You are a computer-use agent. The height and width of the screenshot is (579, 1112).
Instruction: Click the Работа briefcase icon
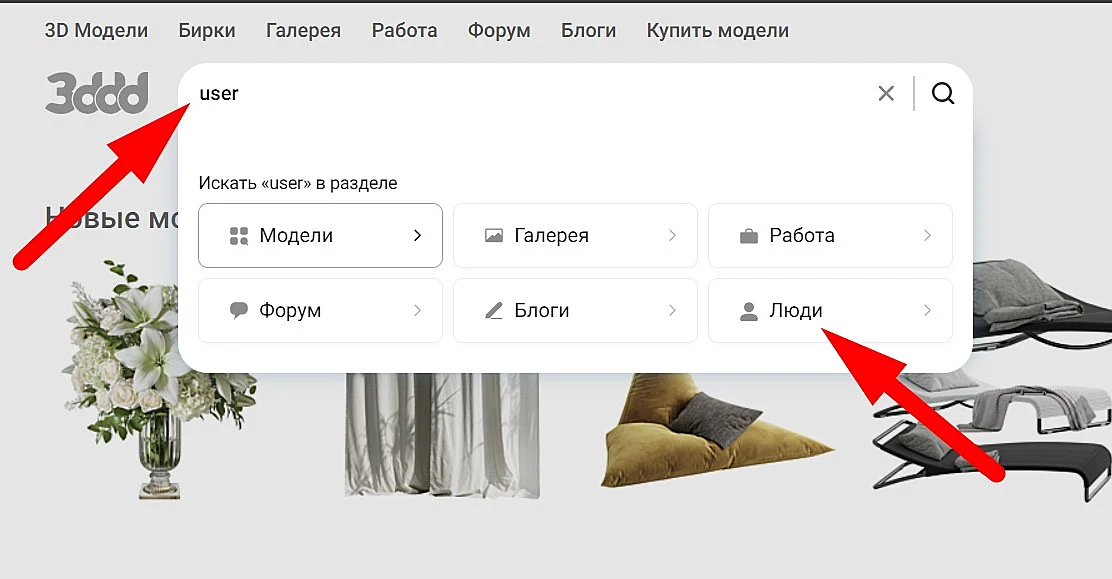pos(749,236)
